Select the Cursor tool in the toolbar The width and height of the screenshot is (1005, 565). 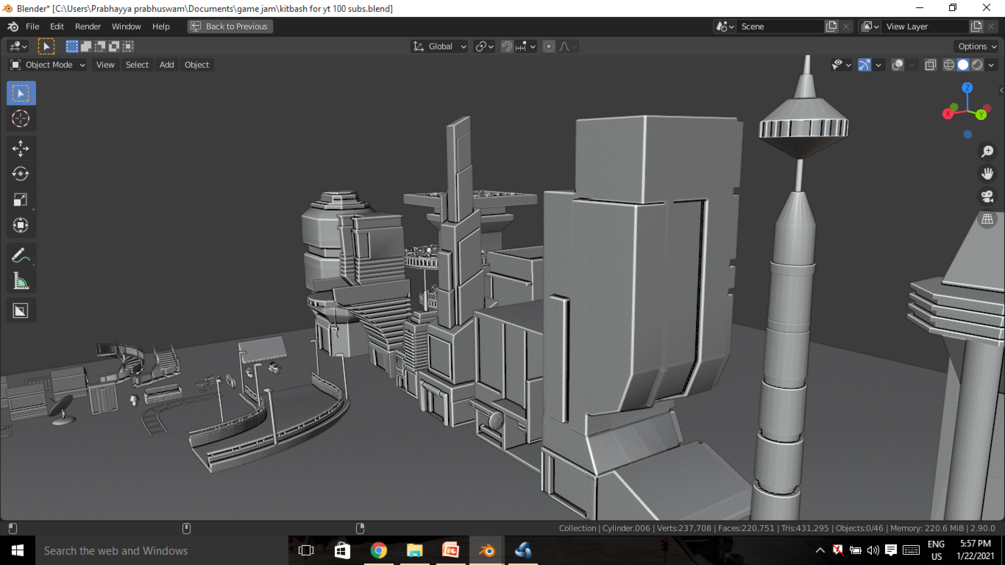tap(20, 119)
